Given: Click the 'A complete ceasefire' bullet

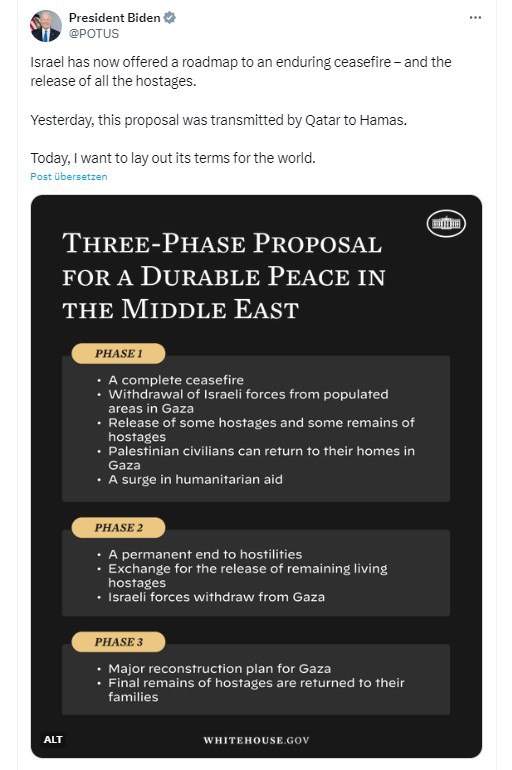Looking at the screenshot, I should pos(176,380).
